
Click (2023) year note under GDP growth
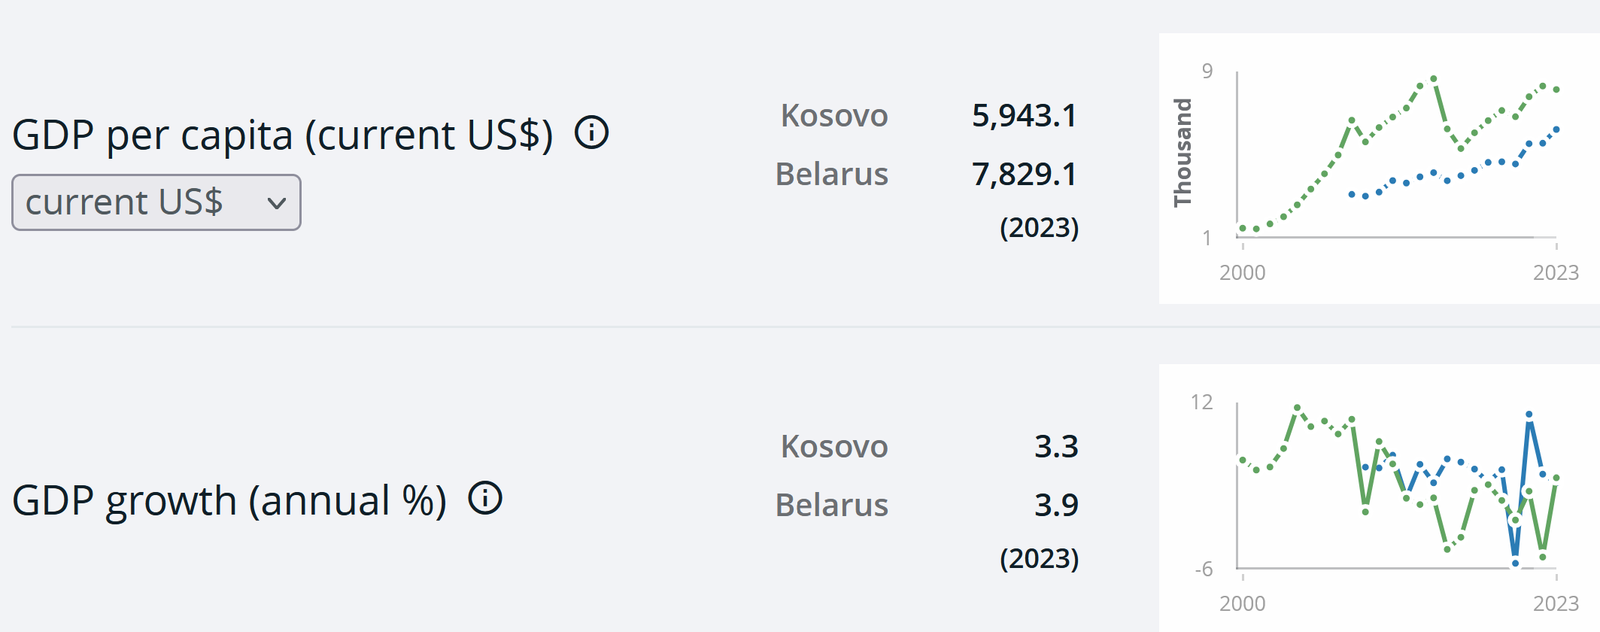[x=1039, y=558]
